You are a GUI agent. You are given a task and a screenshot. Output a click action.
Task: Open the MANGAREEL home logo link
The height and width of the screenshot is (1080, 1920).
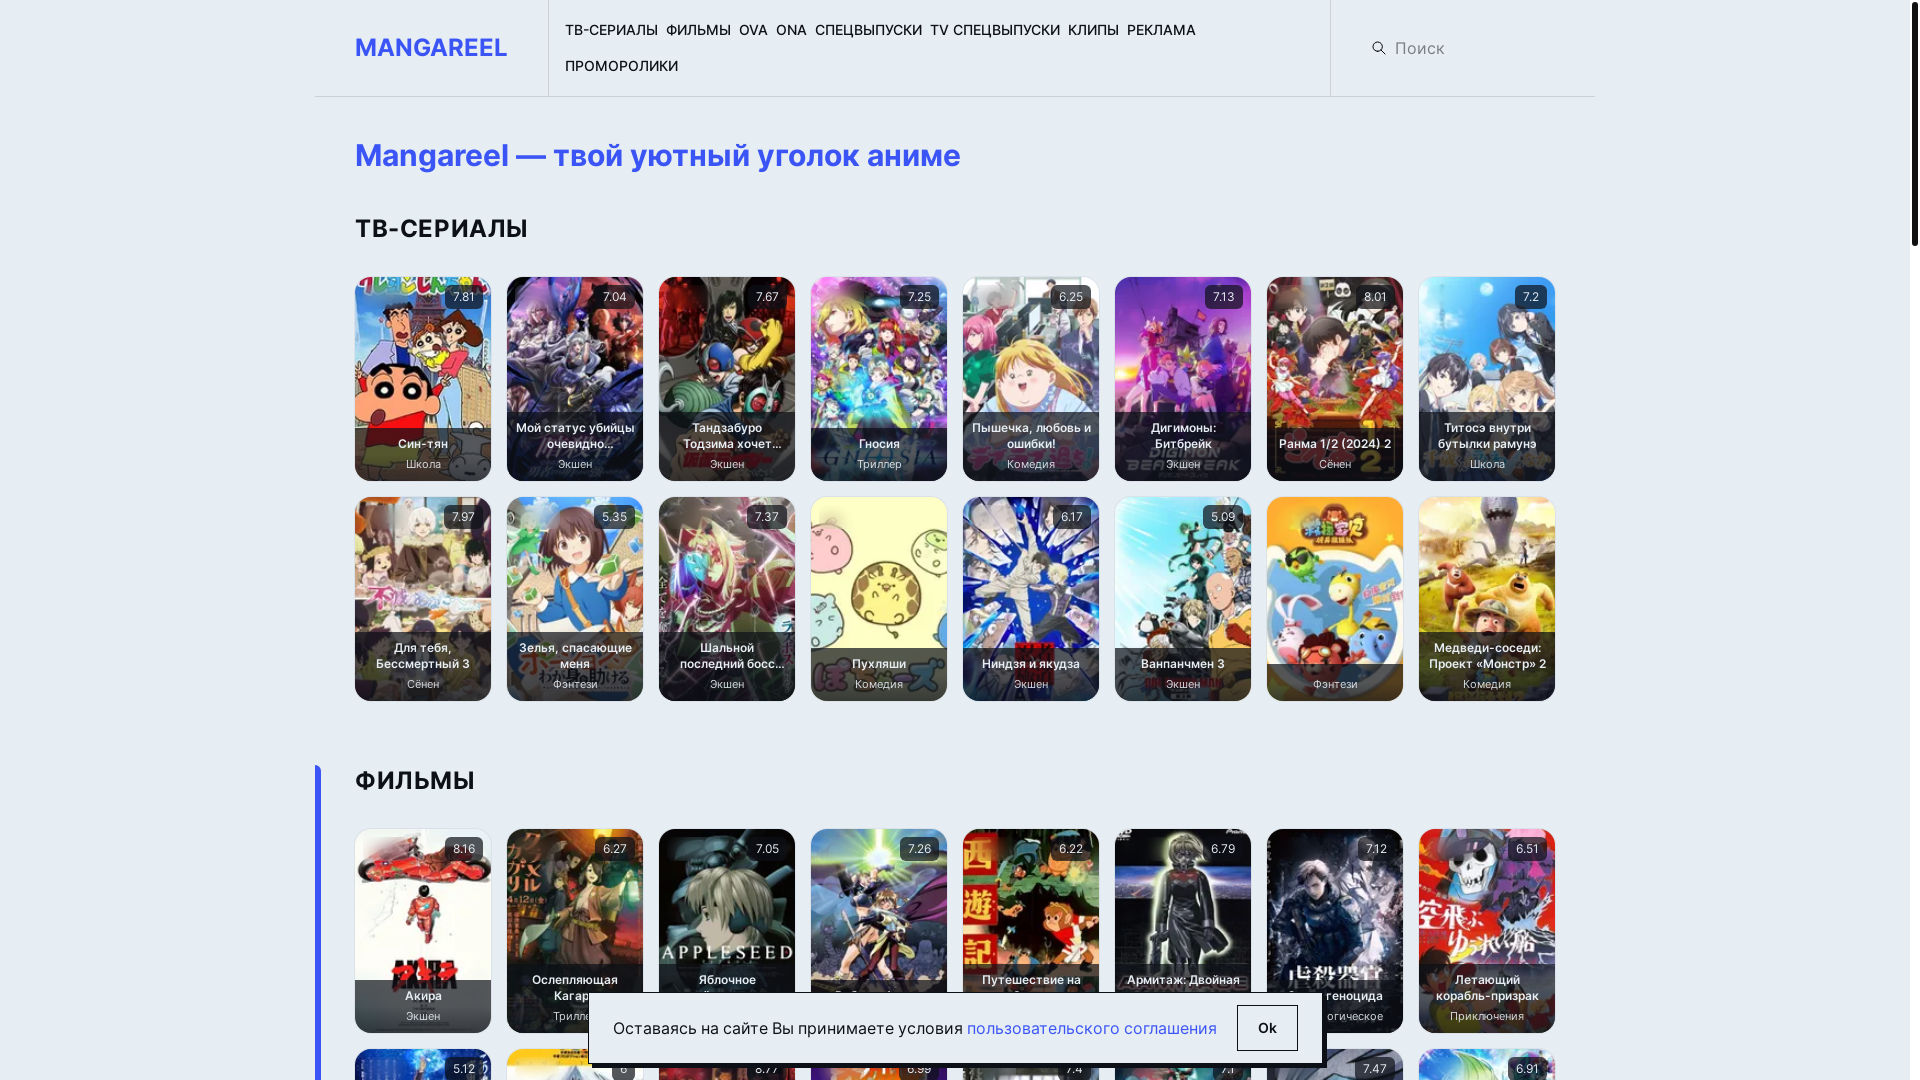click(431, 47)
